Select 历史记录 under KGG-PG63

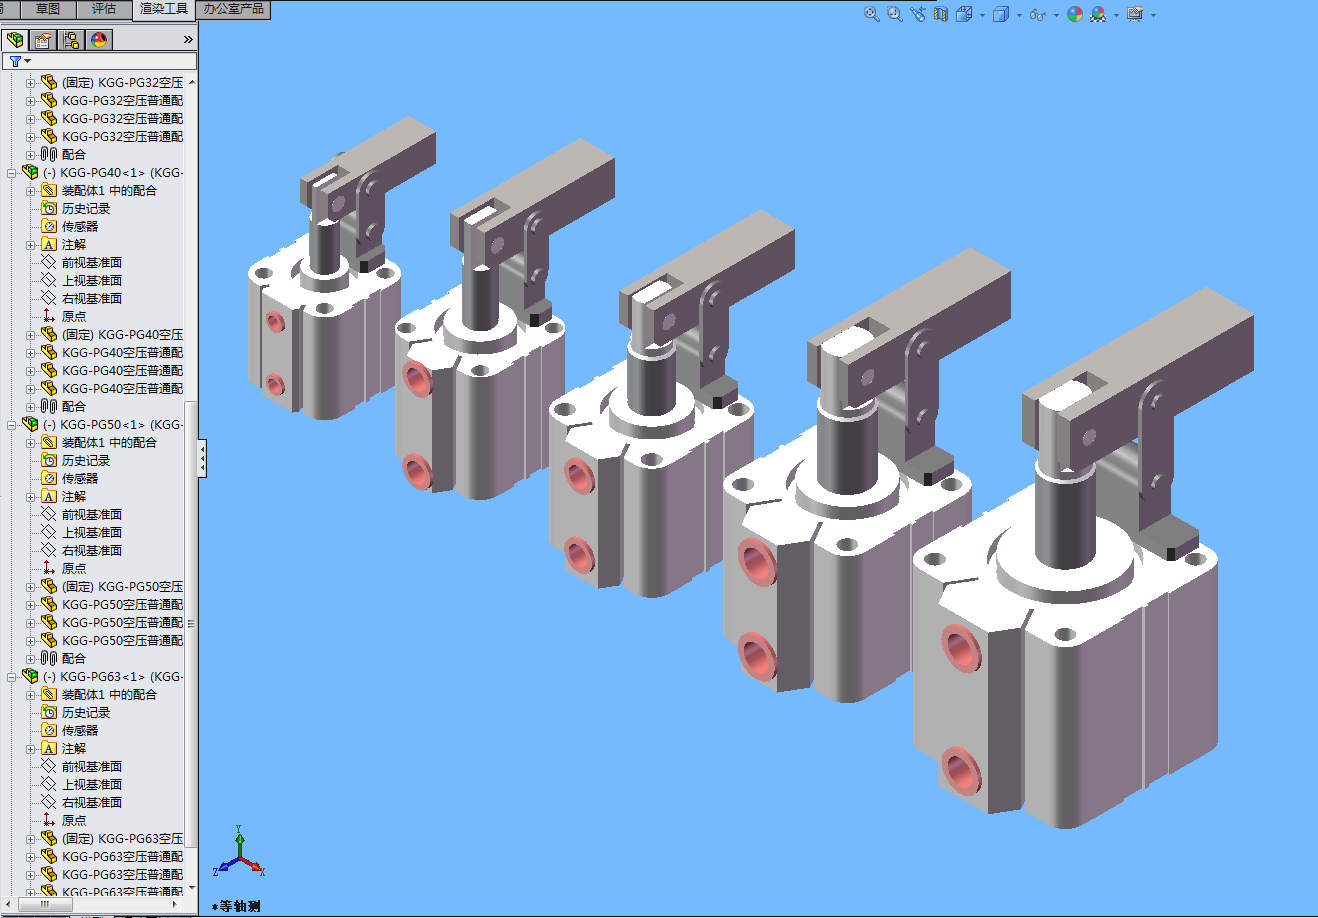point(85,713)
